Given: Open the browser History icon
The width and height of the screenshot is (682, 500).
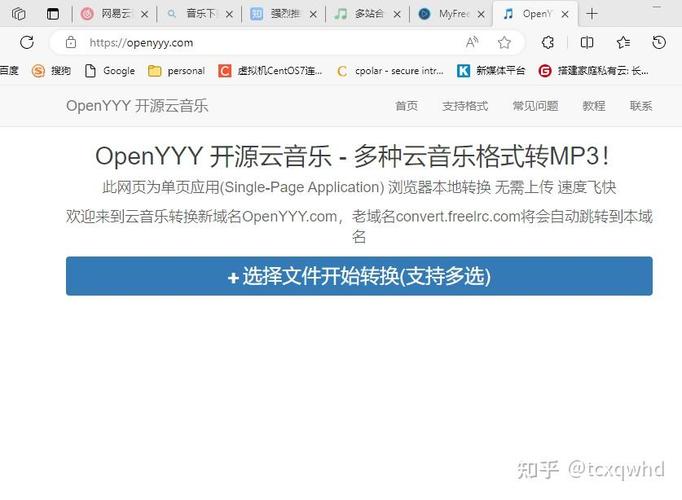Looking at the screenshot, I should (659, 42).
